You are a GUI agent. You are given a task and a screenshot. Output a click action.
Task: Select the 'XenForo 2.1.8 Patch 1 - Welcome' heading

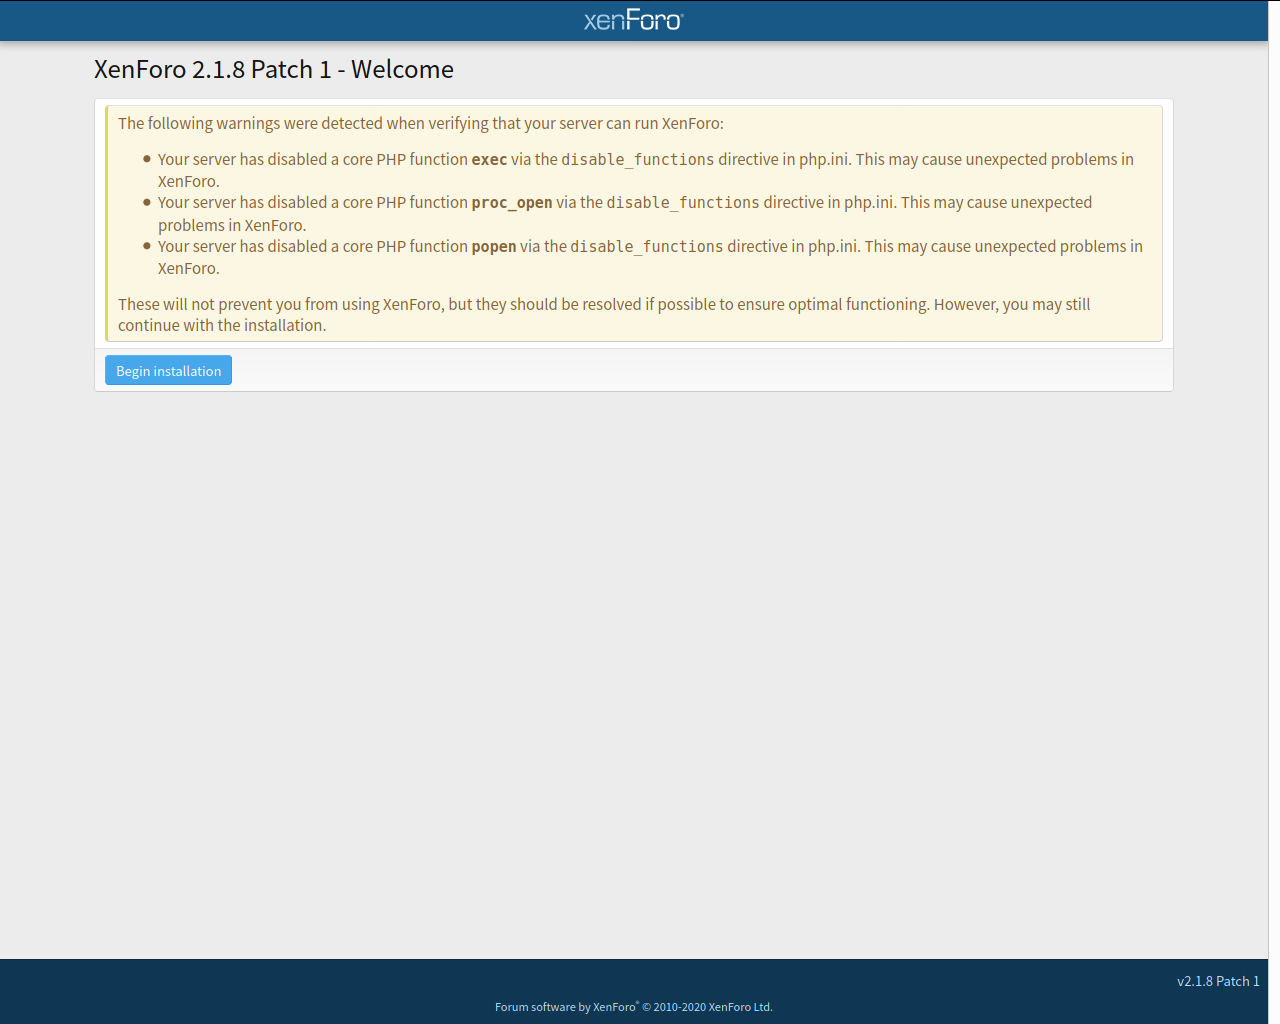pos(274,69)
